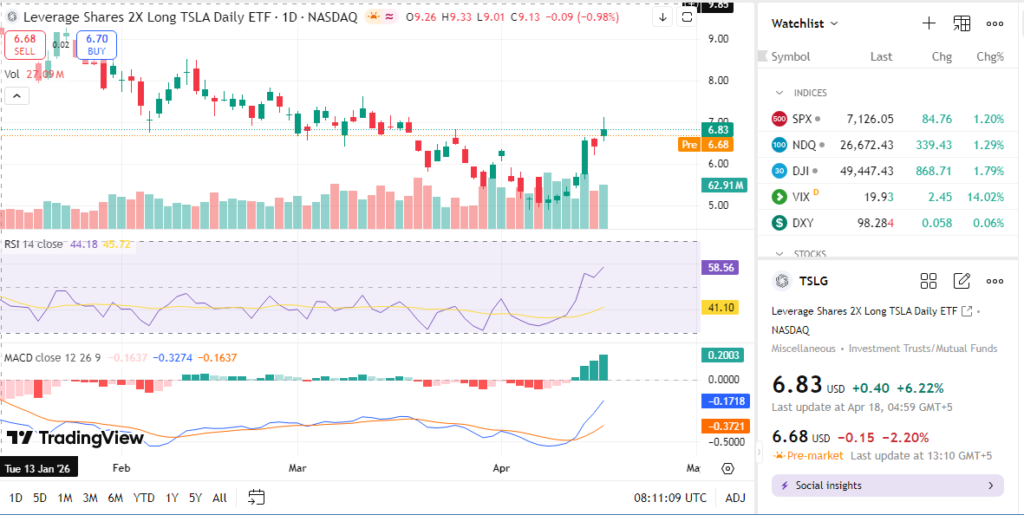Click the 6.68 SELL button
This screenshot has width=1024, height=515.
pyautogui.click(x=22, y=44)
